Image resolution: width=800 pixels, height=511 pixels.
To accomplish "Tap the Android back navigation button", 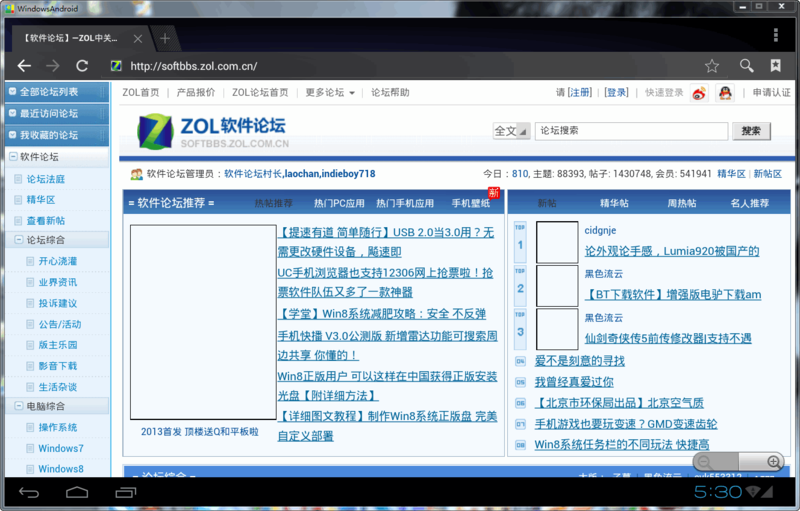I will [29, 492].
